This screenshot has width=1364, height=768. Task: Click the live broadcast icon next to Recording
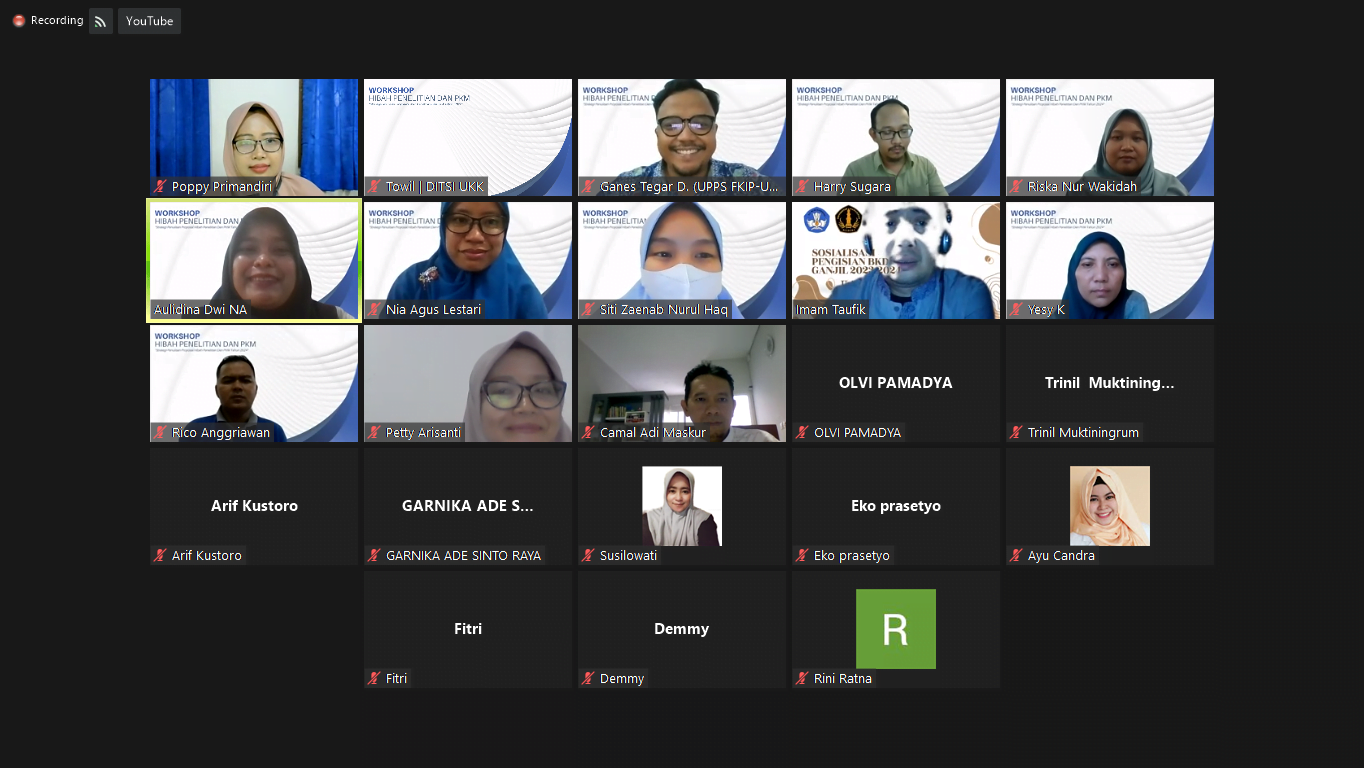[x=100, y=20]
